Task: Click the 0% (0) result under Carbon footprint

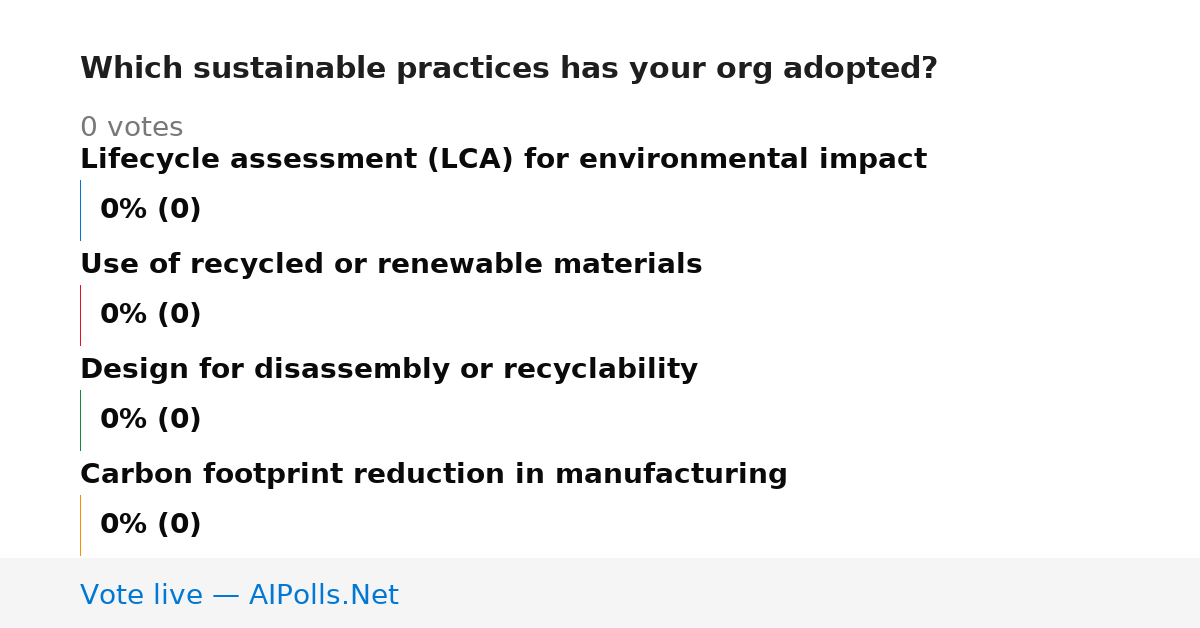Action: 151,525
